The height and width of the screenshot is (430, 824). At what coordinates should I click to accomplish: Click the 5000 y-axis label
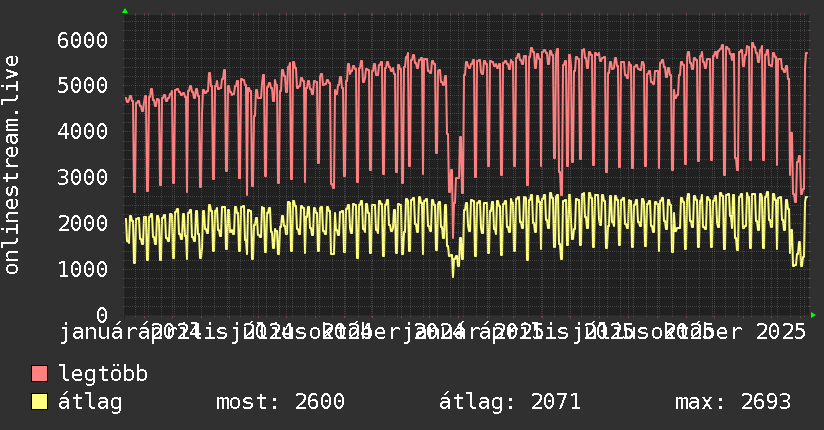point(83,85)
